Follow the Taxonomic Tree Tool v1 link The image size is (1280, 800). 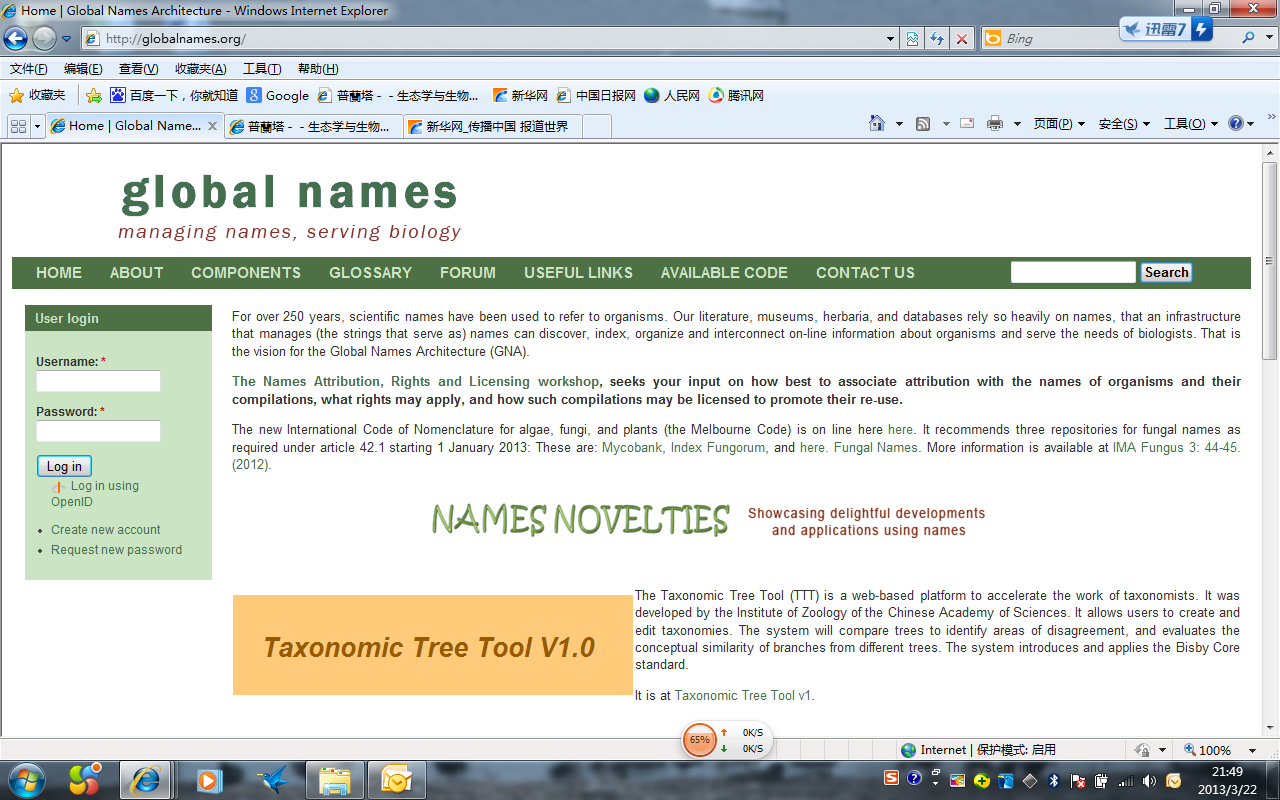[742, 695]
